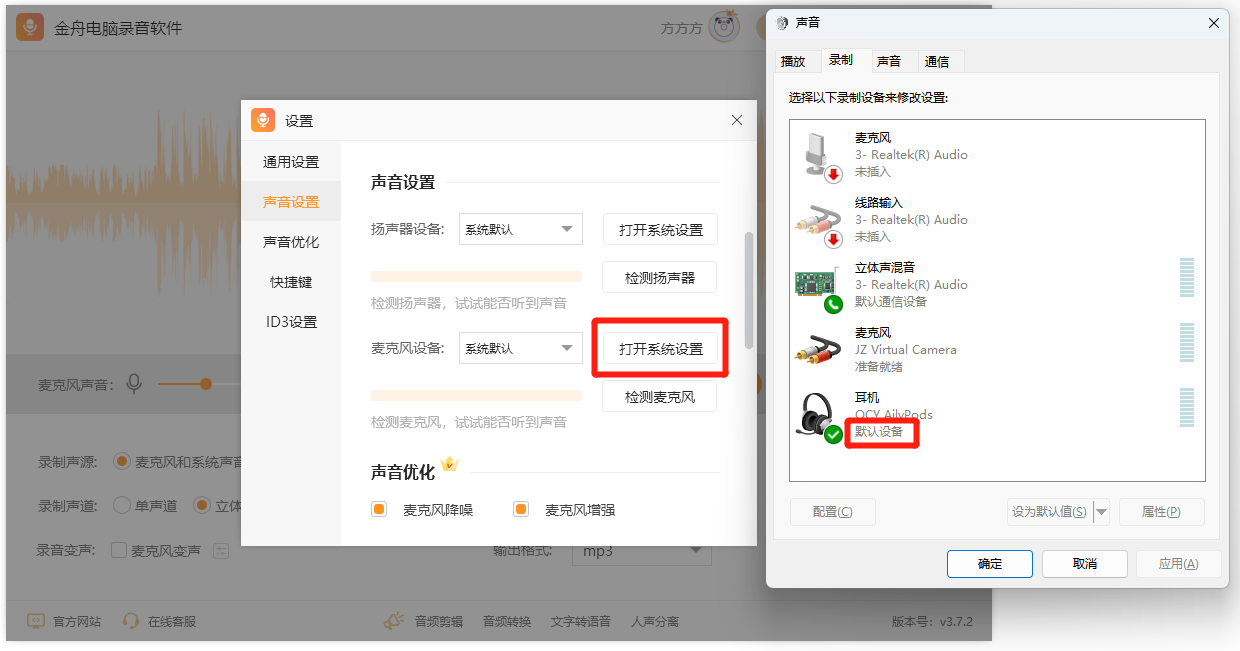The image size is (1240, 651).
Task: Expand the 设为默认值 dropdown arrow
Action: point(1102,512)
